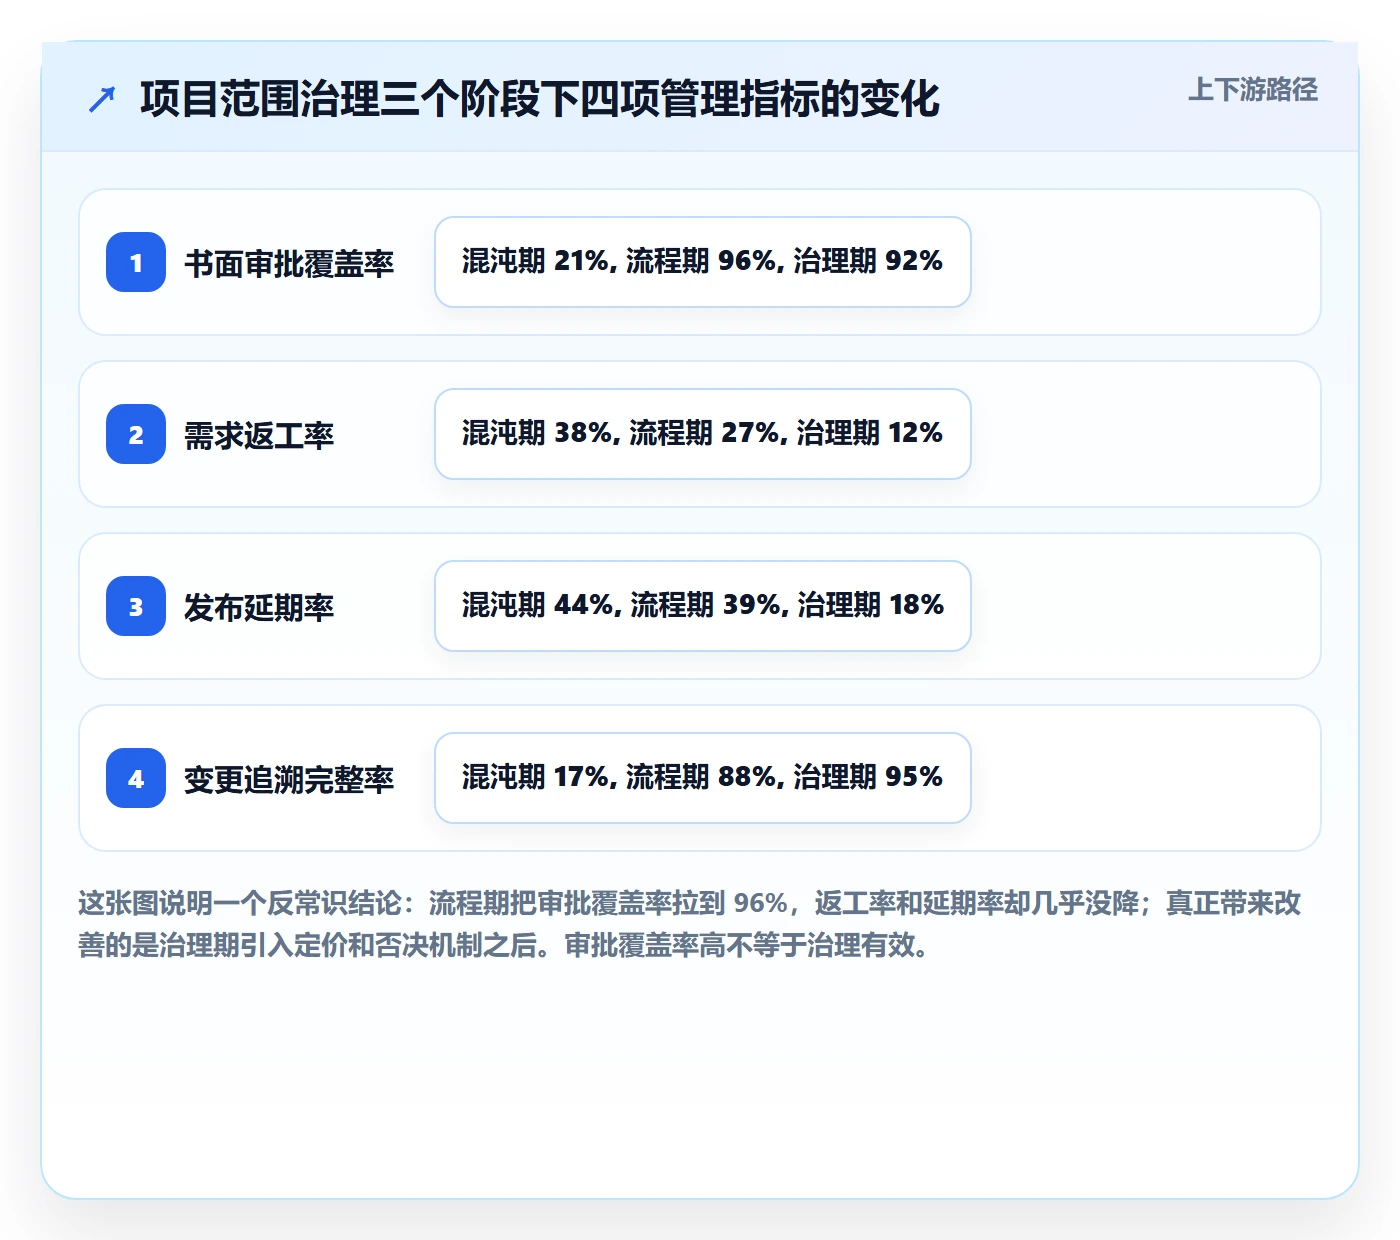1400x1240 pixels.
Task: Click the 书面审批覆盖率 metric label
Action: (x=289, y=263)
